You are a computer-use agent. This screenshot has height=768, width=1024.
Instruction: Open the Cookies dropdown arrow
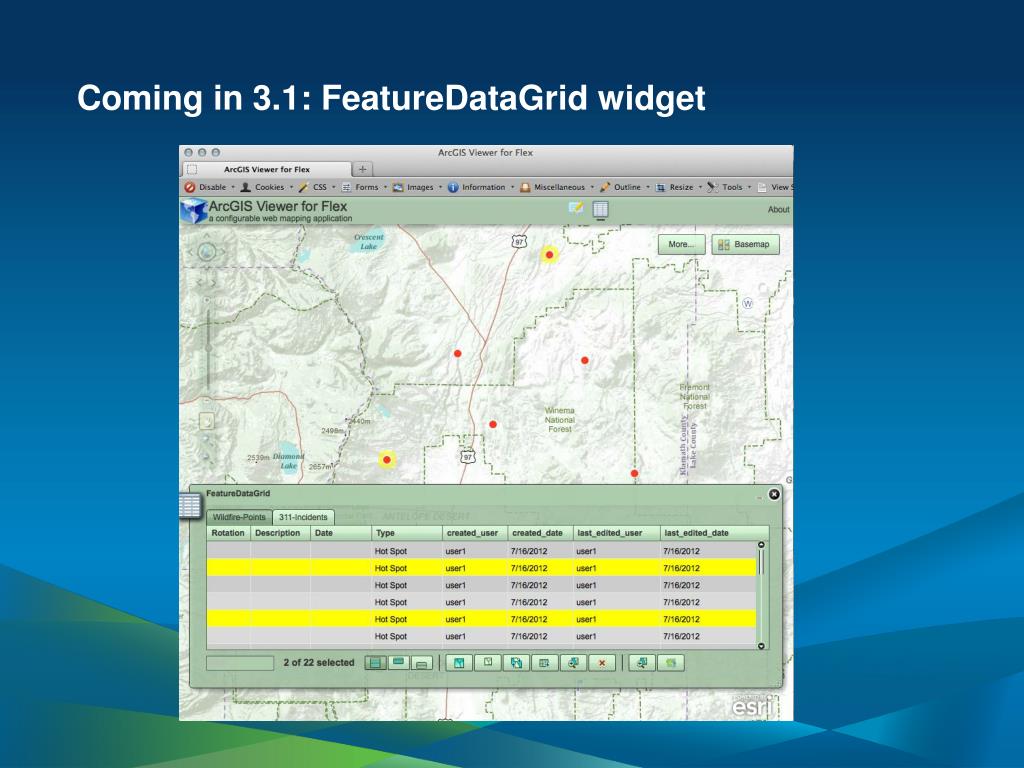pos(291,187)
